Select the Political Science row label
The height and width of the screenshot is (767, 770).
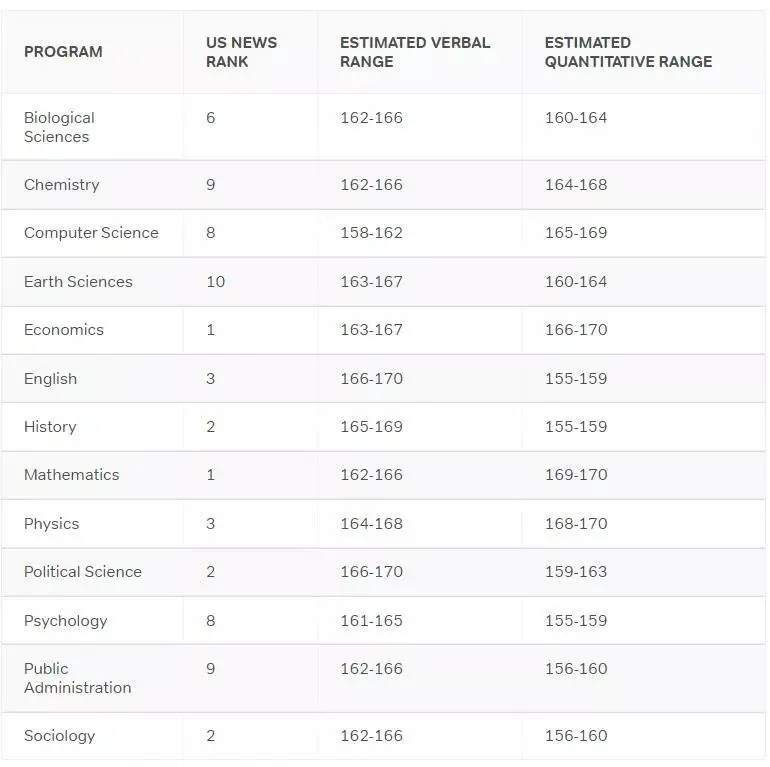82,572
